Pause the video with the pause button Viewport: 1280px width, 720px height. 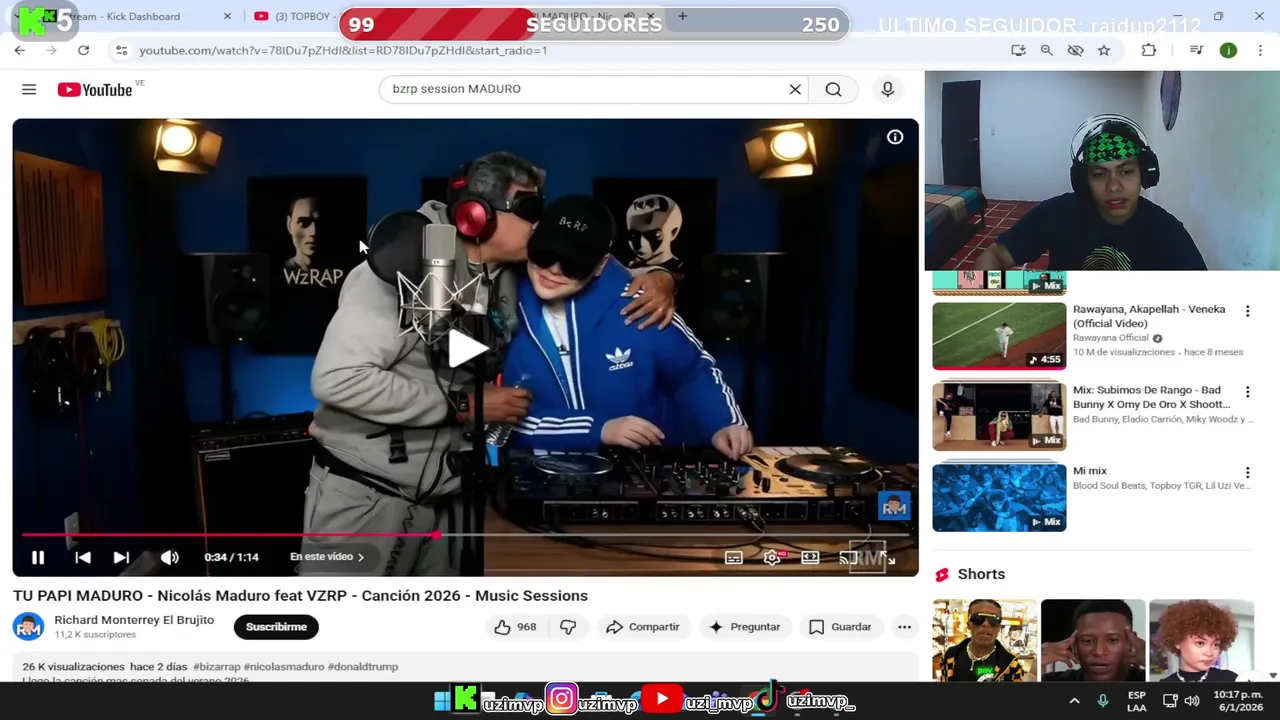click(x=38, y=557)
